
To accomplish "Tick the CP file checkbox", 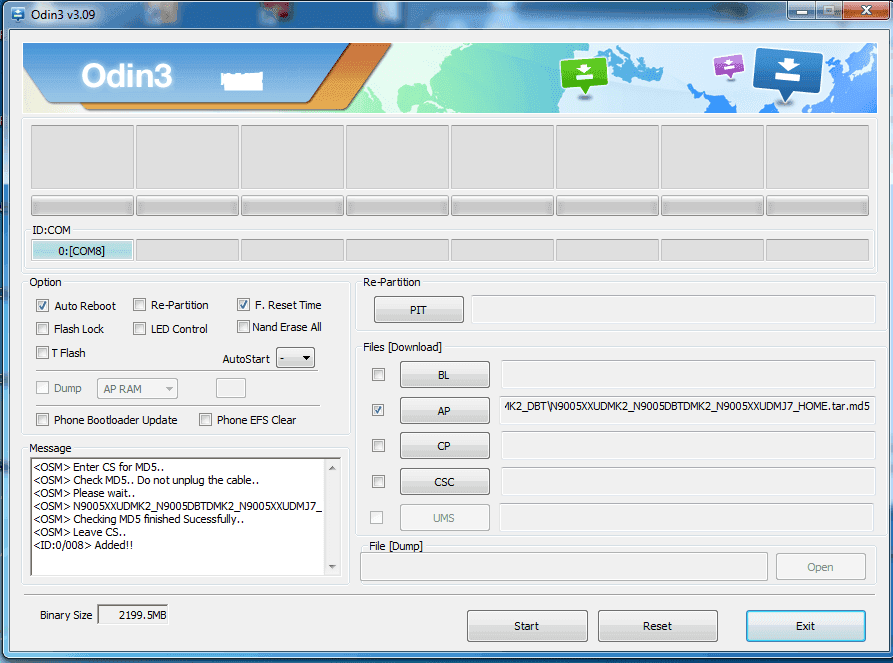I will coord(378,445).
